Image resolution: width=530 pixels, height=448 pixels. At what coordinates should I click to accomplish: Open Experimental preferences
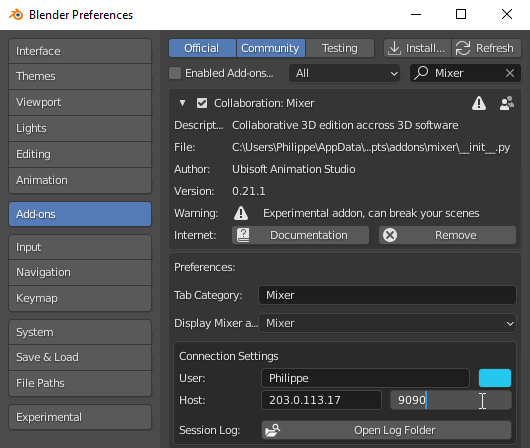[80, 417]
